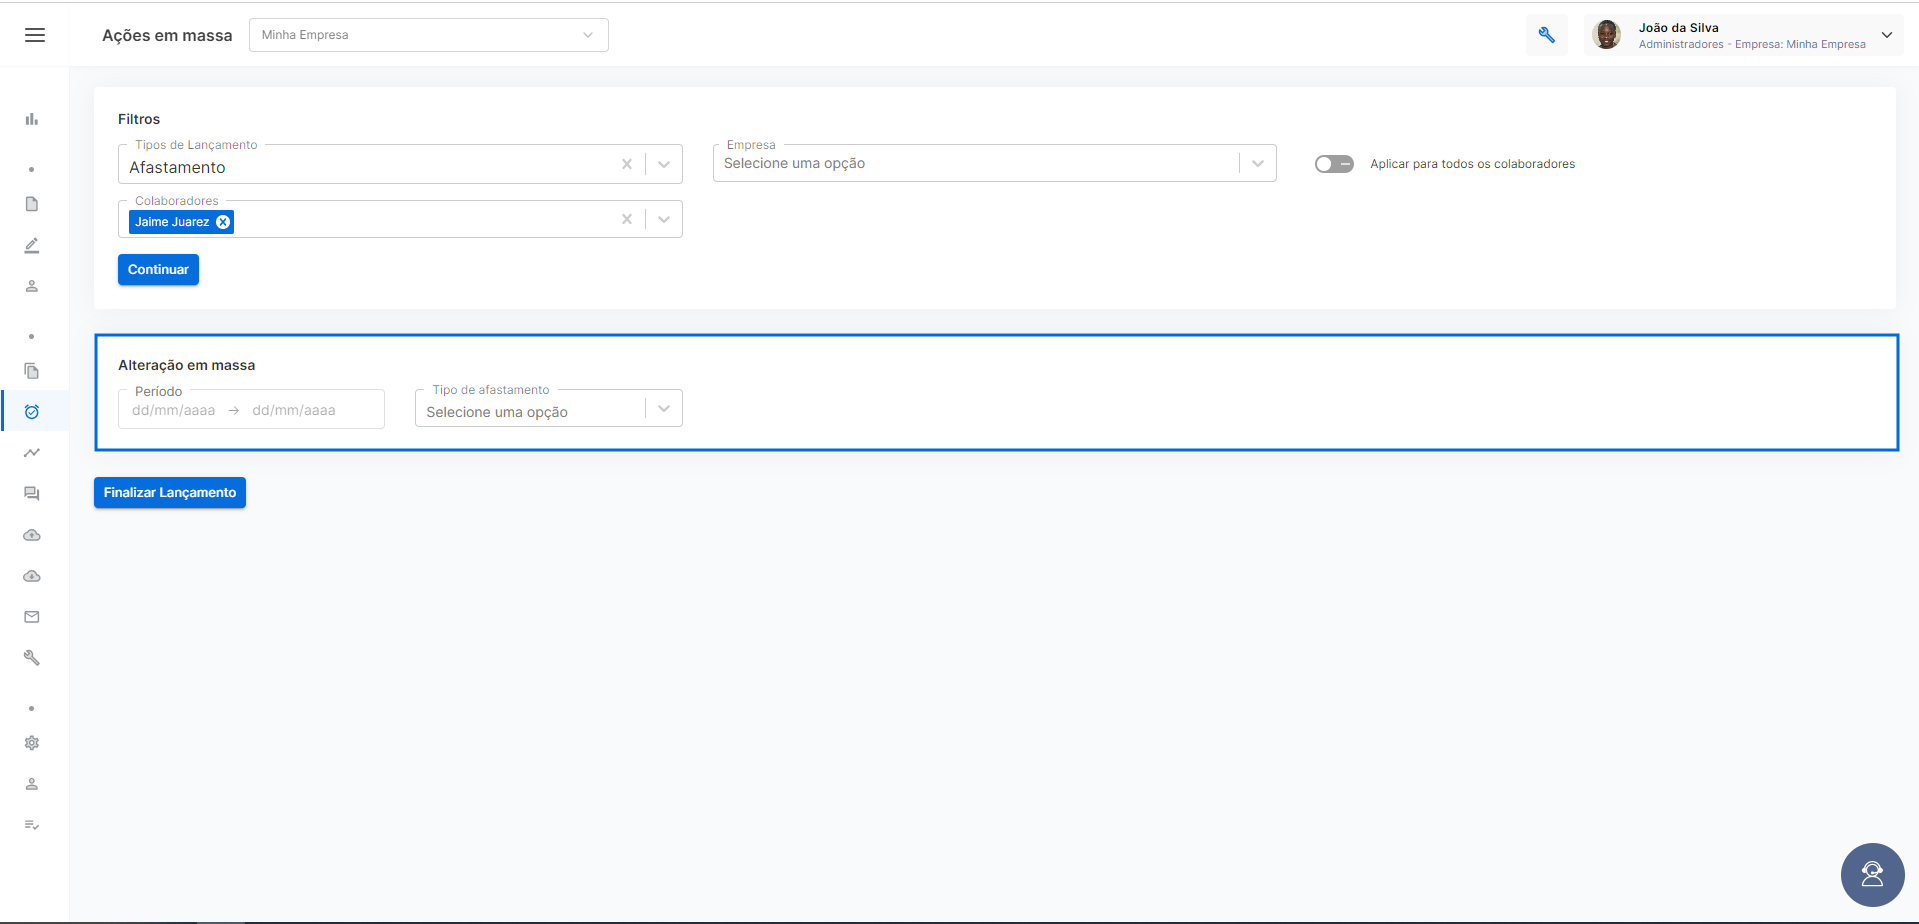Screen dimensions: 1919x924
Task: Clear the Afastamento selection in Tipos de Lançamento
Action: point(627,164)
